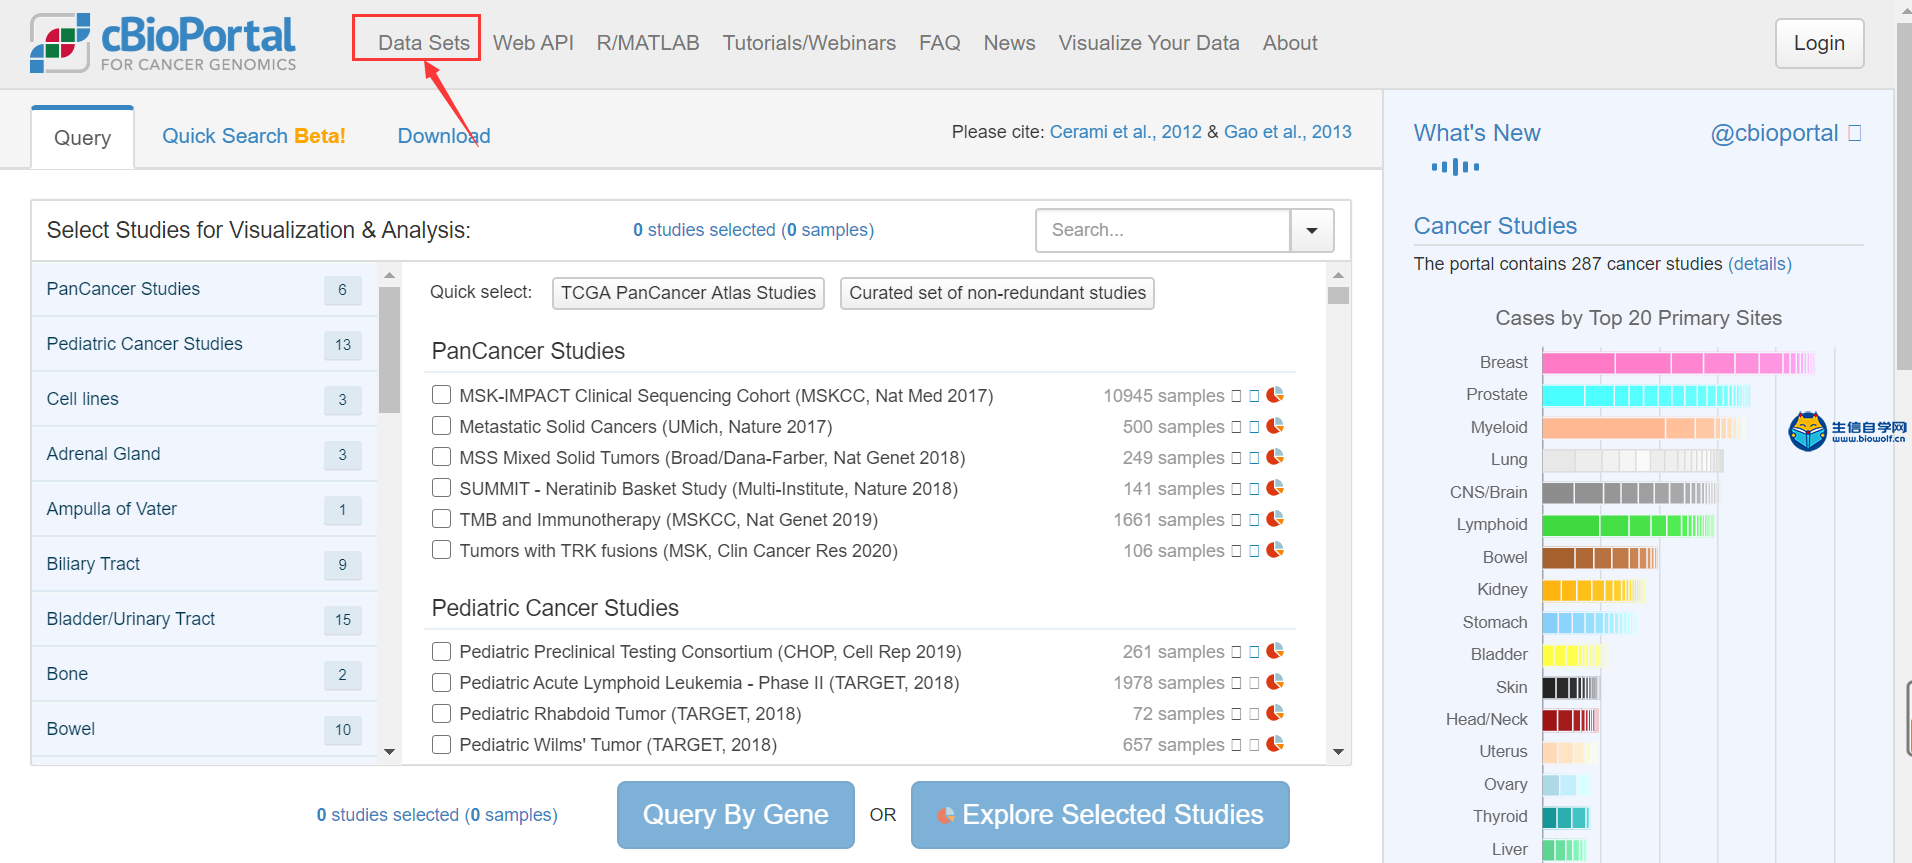Open Tutorials/Webinars in the navbar
The width and height of the screenshot is (1912, 863).
tap(809, 43)
